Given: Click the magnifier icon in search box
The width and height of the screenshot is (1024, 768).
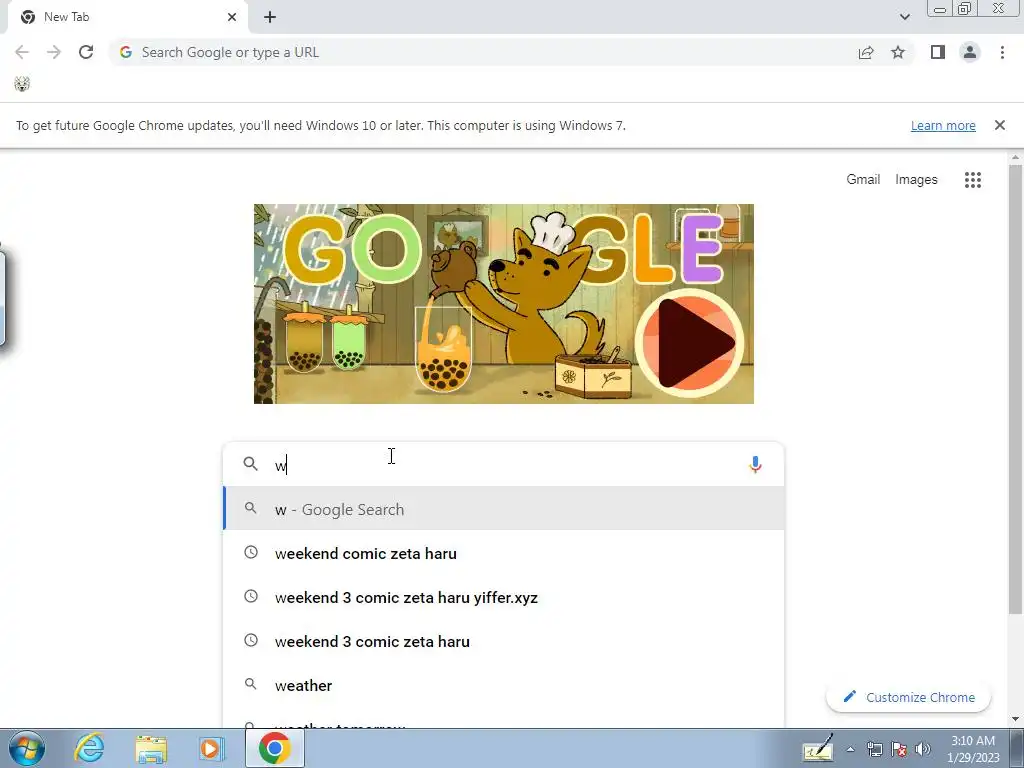Looking at the screenshot, I should [x=251, y=464].
